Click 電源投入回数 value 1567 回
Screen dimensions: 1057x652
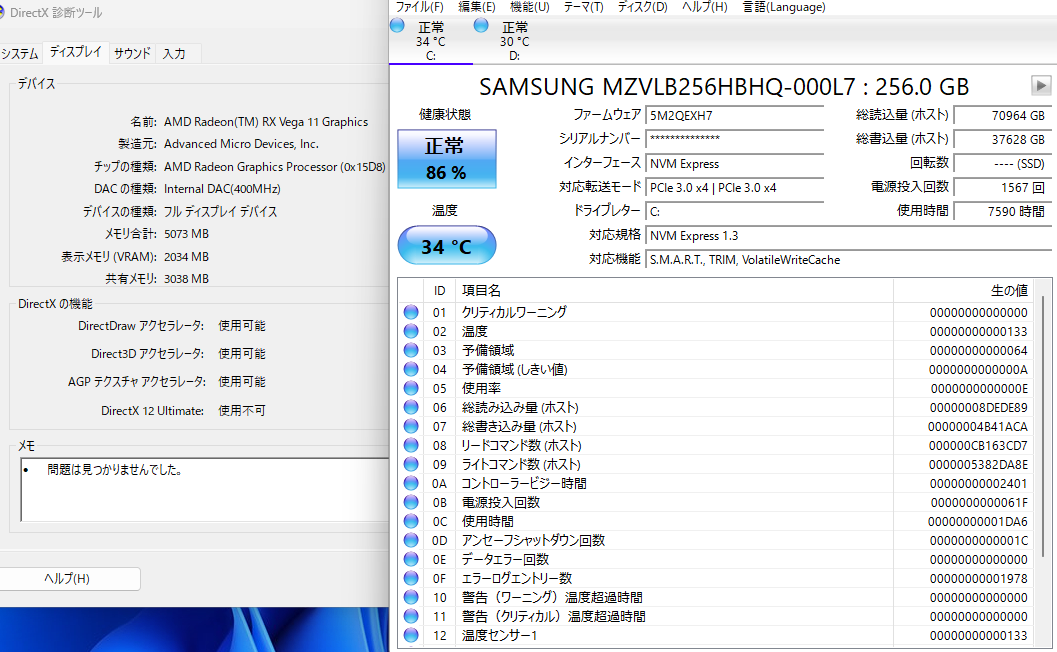(1002, 187)
